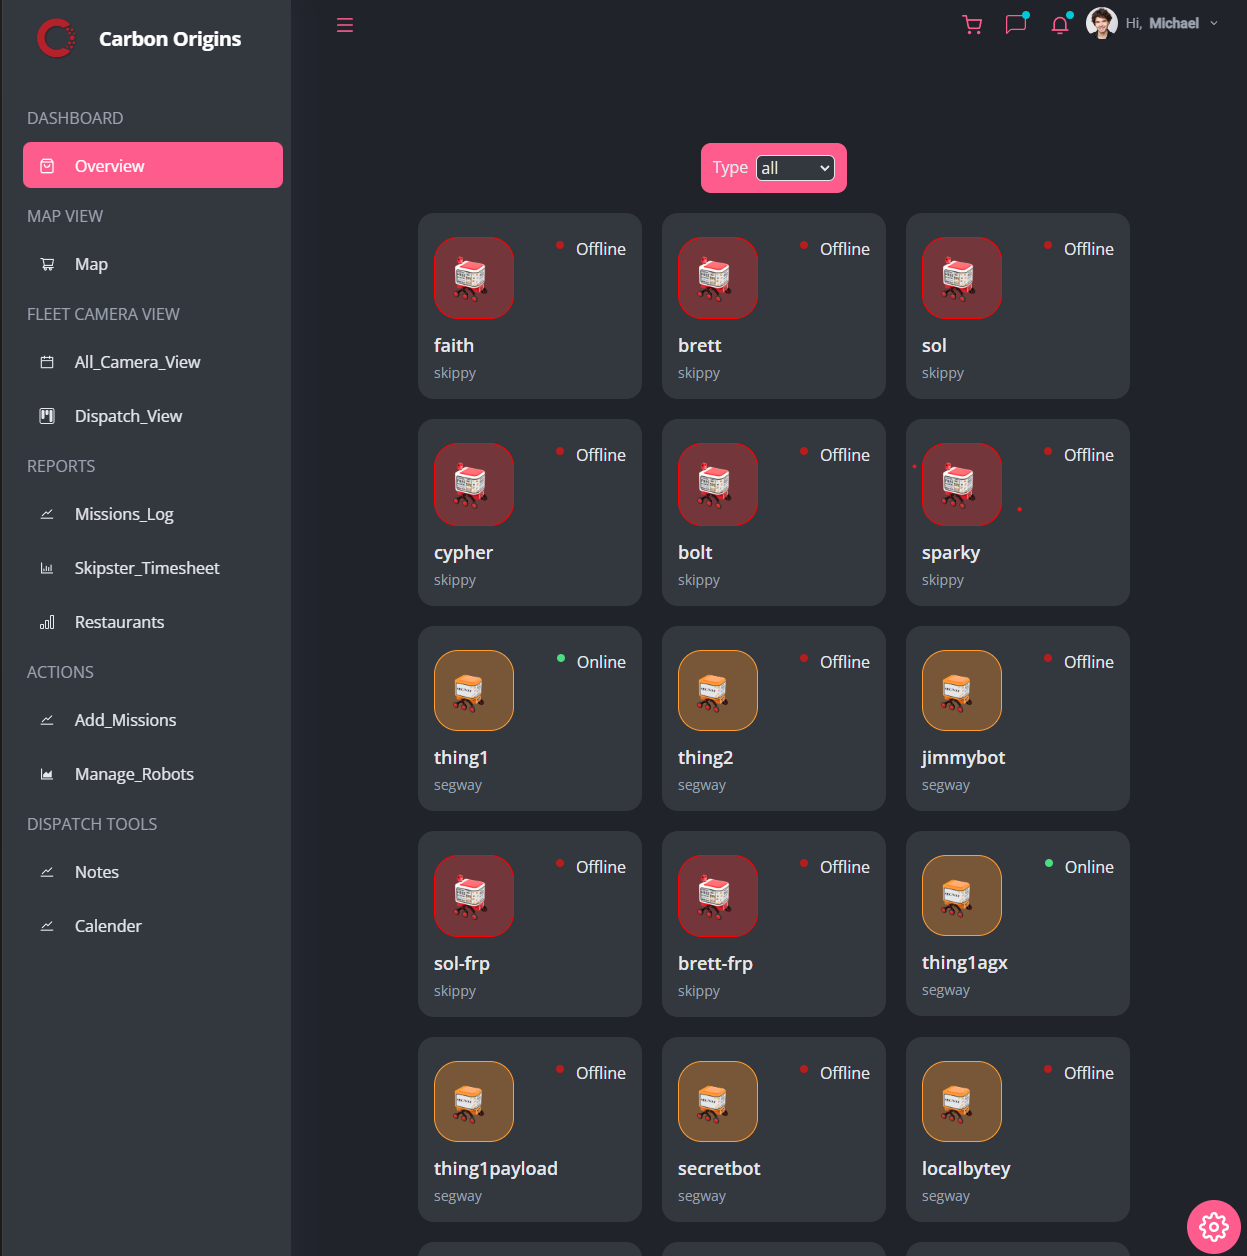
Task: Open the shopping cart icon
Action: (x=972, y=25)
